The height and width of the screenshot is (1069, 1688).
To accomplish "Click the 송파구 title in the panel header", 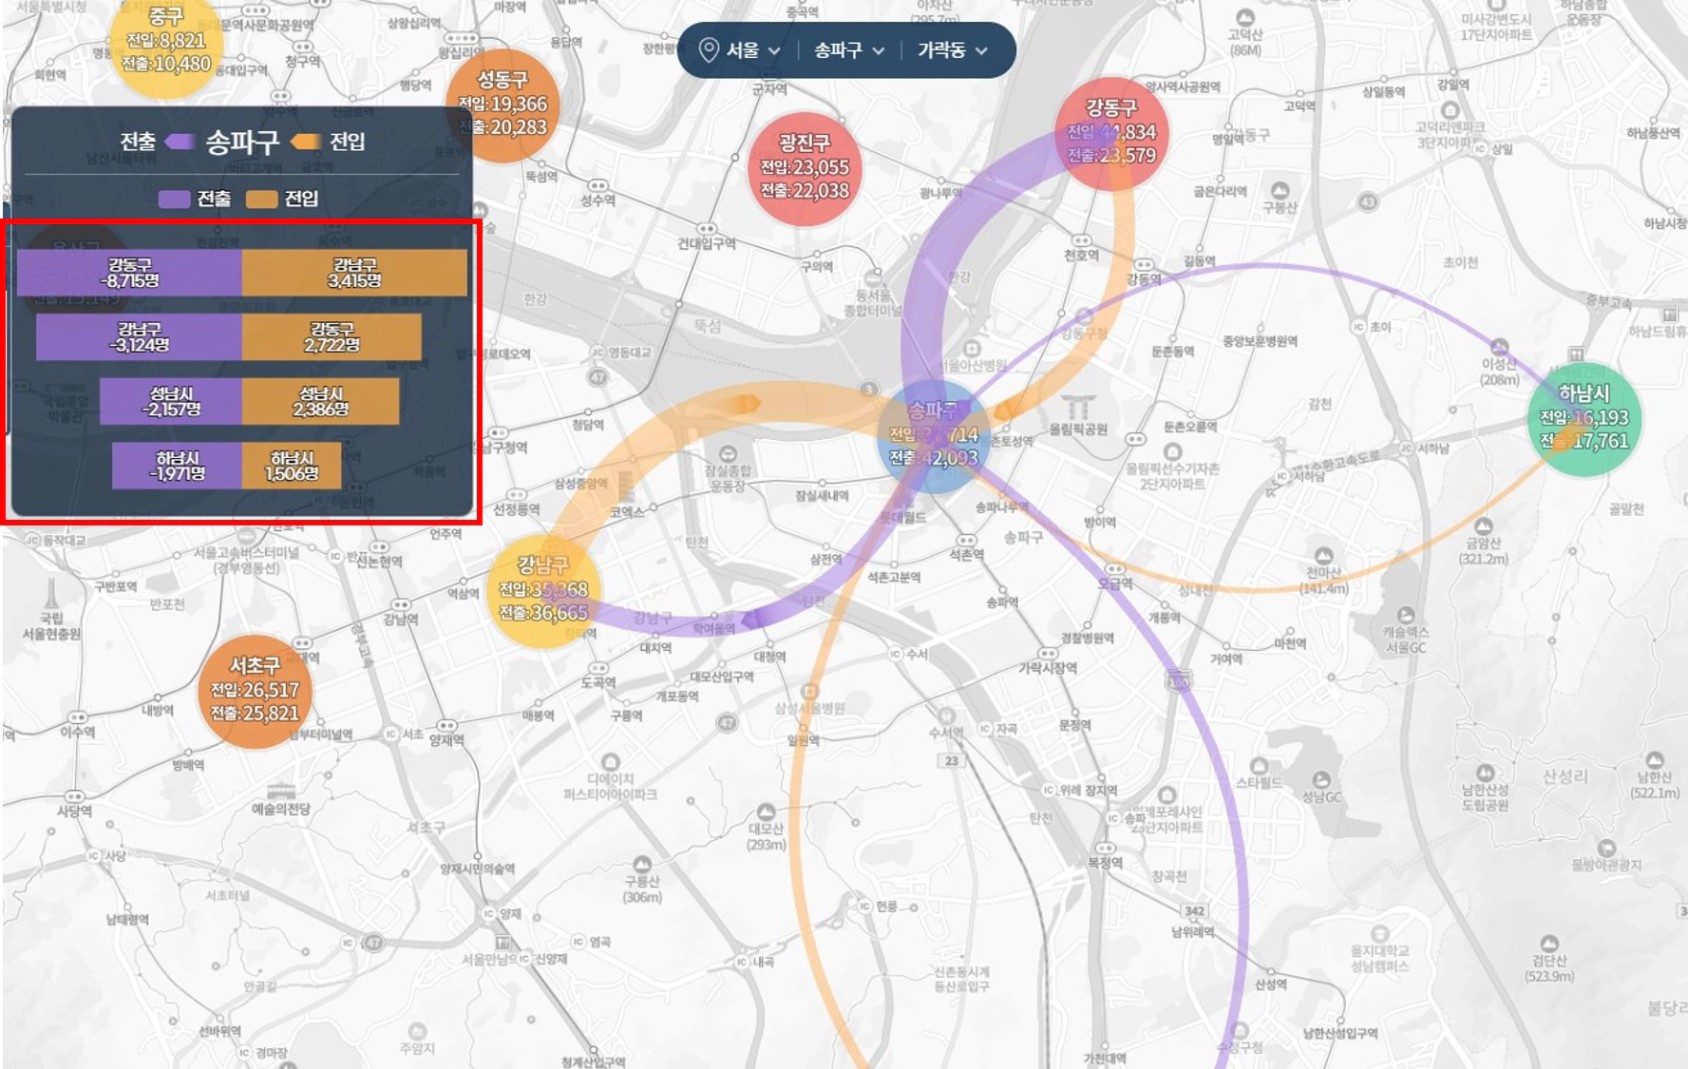I will [242, 142].
